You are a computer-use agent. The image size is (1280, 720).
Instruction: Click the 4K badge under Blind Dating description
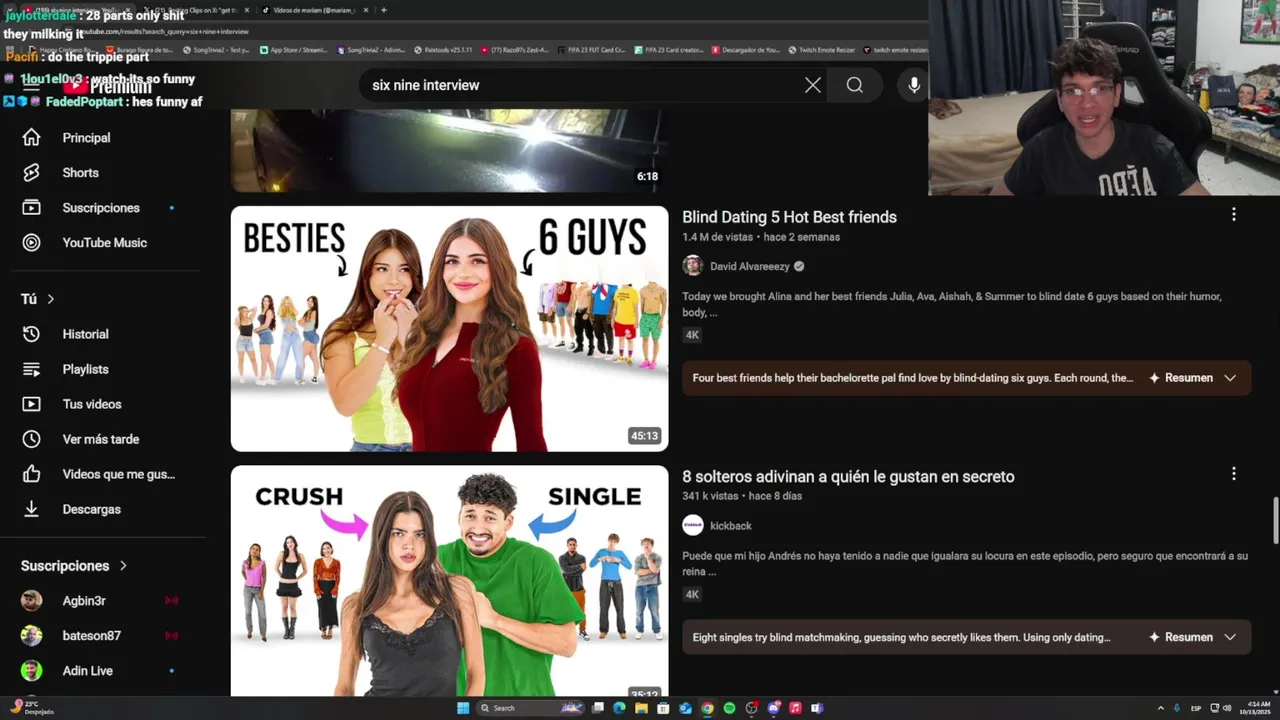click(x=692, y=335)
